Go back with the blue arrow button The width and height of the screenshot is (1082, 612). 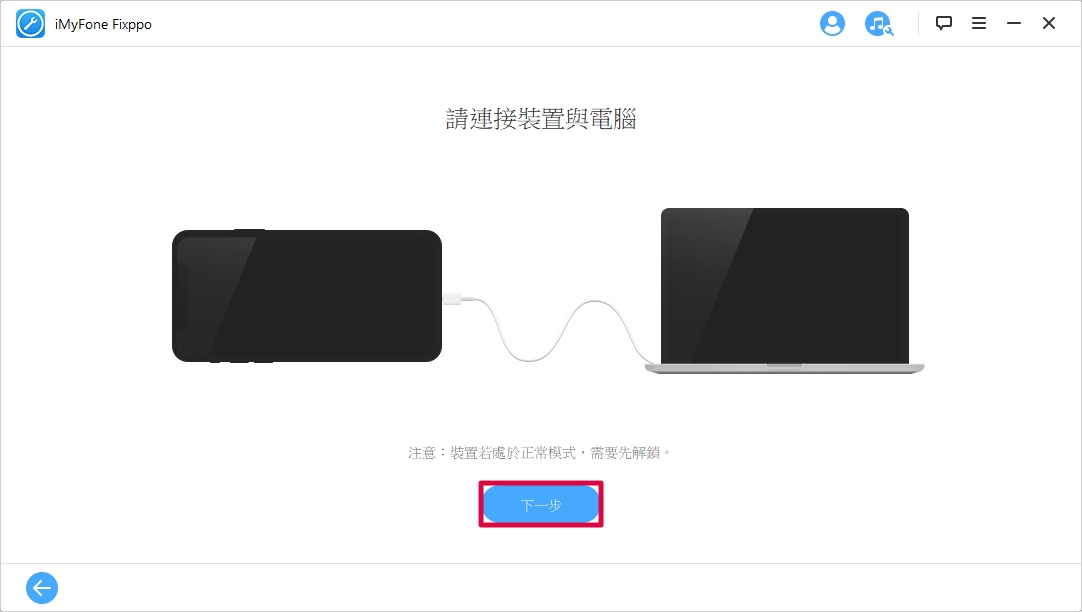42,588
